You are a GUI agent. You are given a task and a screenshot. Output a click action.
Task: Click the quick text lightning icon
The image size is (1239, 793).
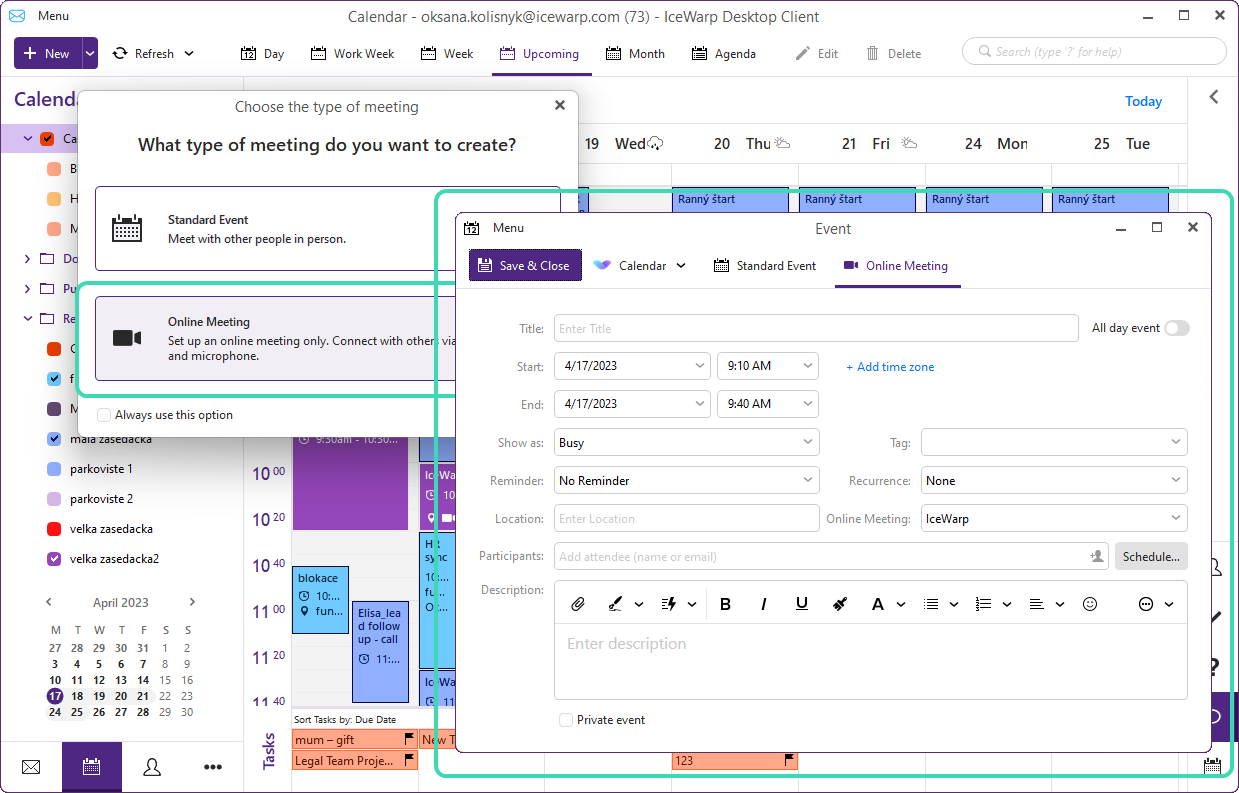(x=669, y=604)
